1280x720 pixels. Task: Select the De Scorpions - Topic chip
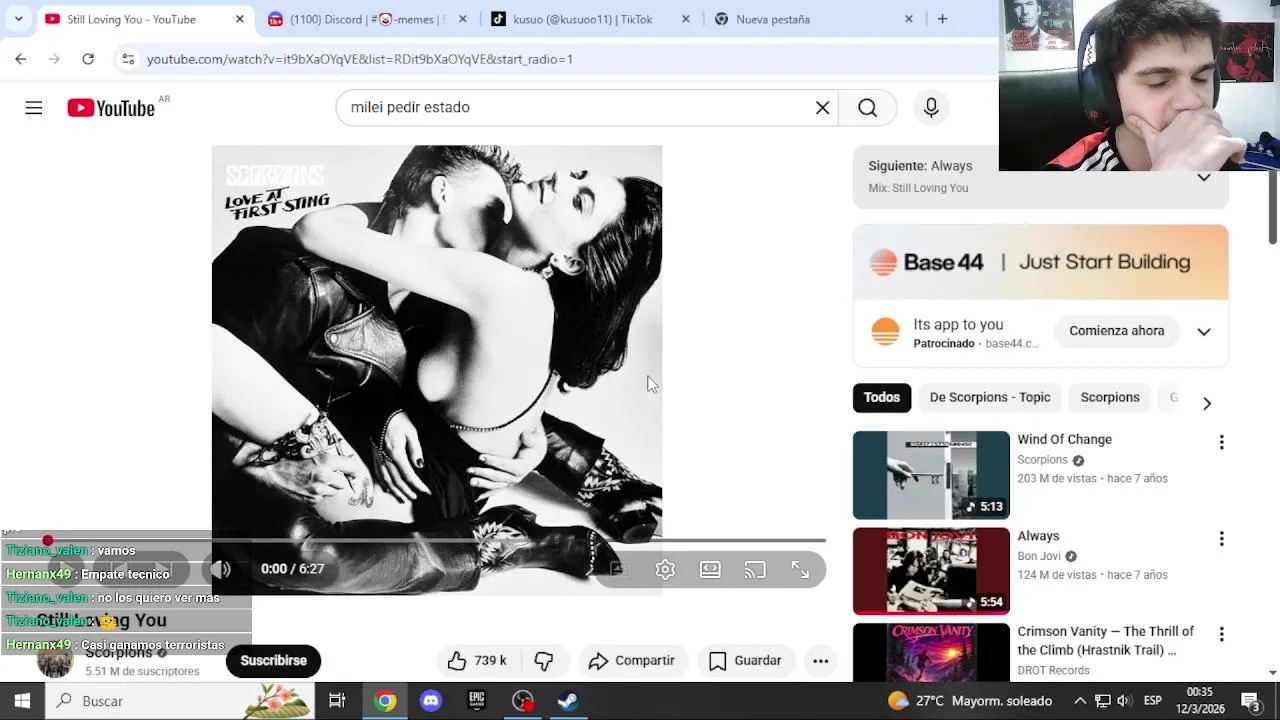(x=990, y=397)
